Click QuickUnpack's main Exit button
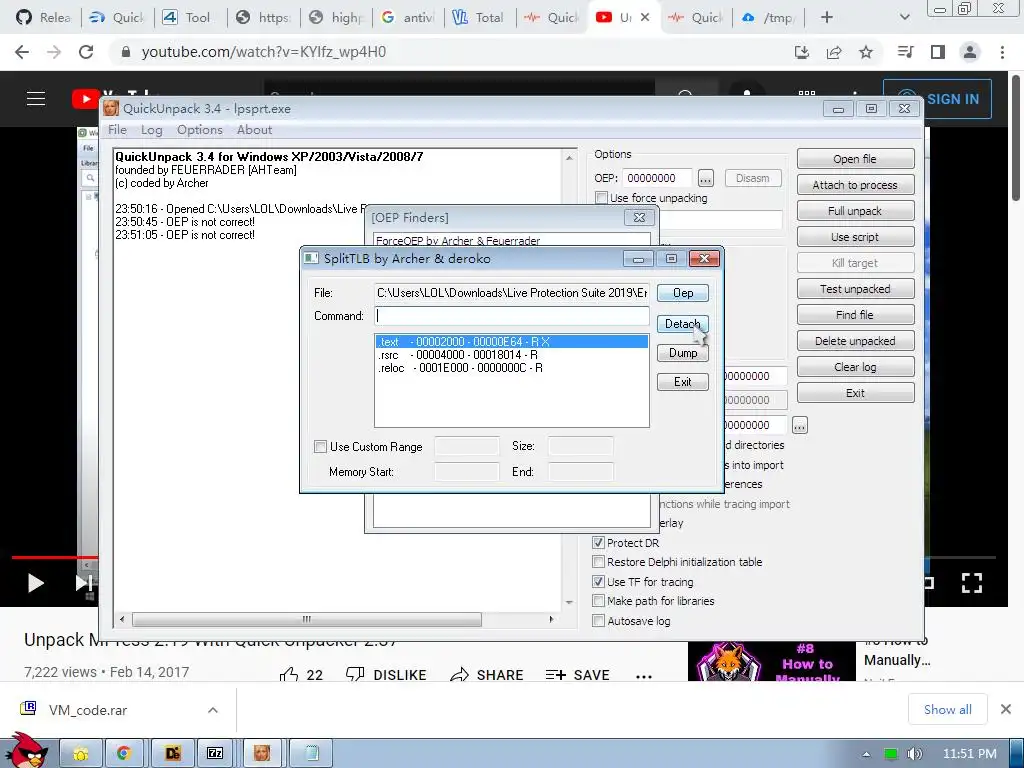 (x=856, y=393)
